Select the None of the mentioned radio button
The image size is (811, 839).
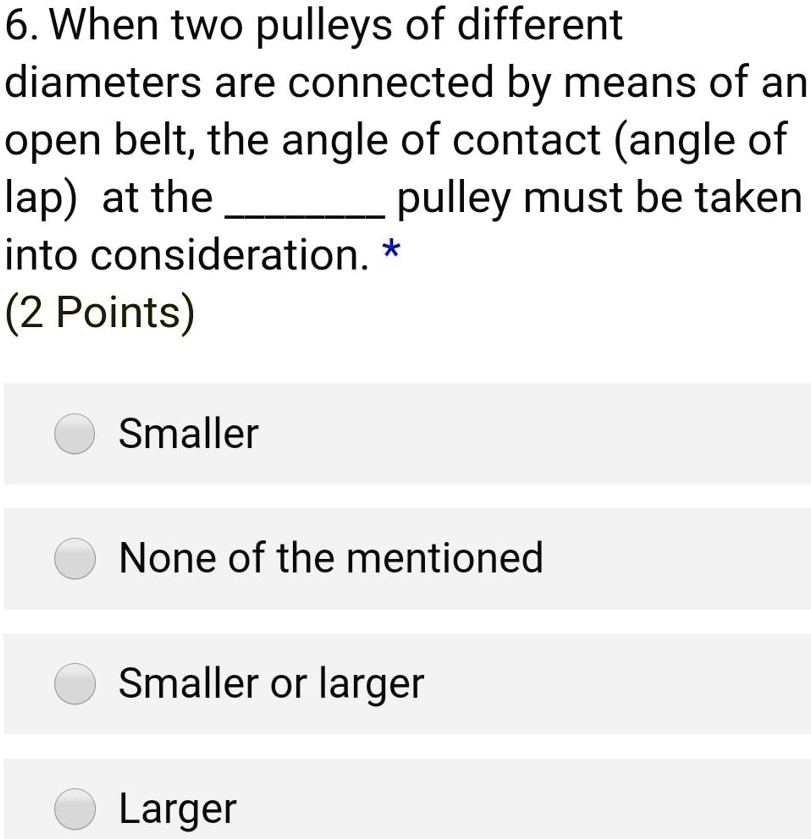pos(74,560)
